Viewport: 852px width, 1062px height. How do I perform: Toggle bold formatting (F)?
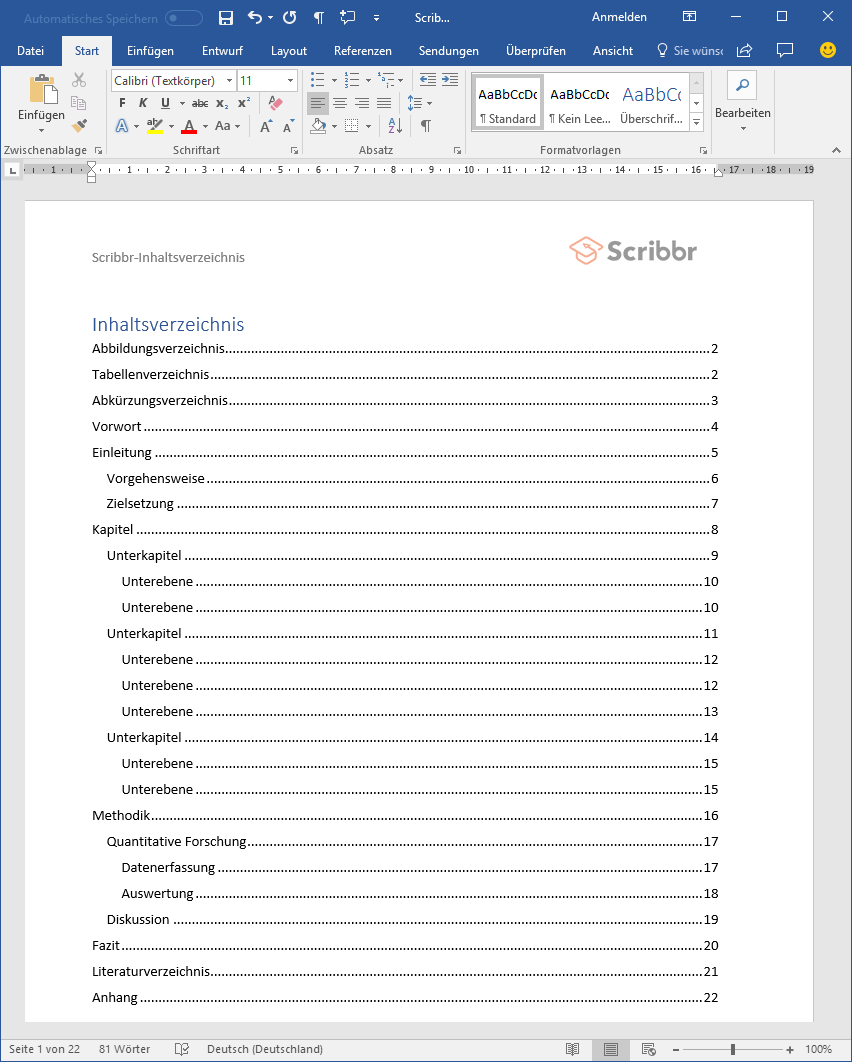[x=122, y=103]
